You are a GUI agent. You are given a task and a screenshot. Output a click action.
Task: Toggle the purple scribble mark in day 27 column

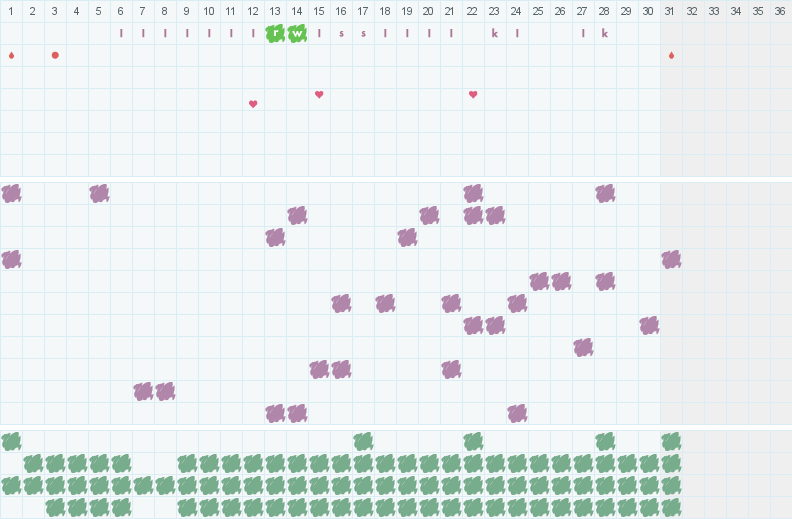[x=583, y=347]
